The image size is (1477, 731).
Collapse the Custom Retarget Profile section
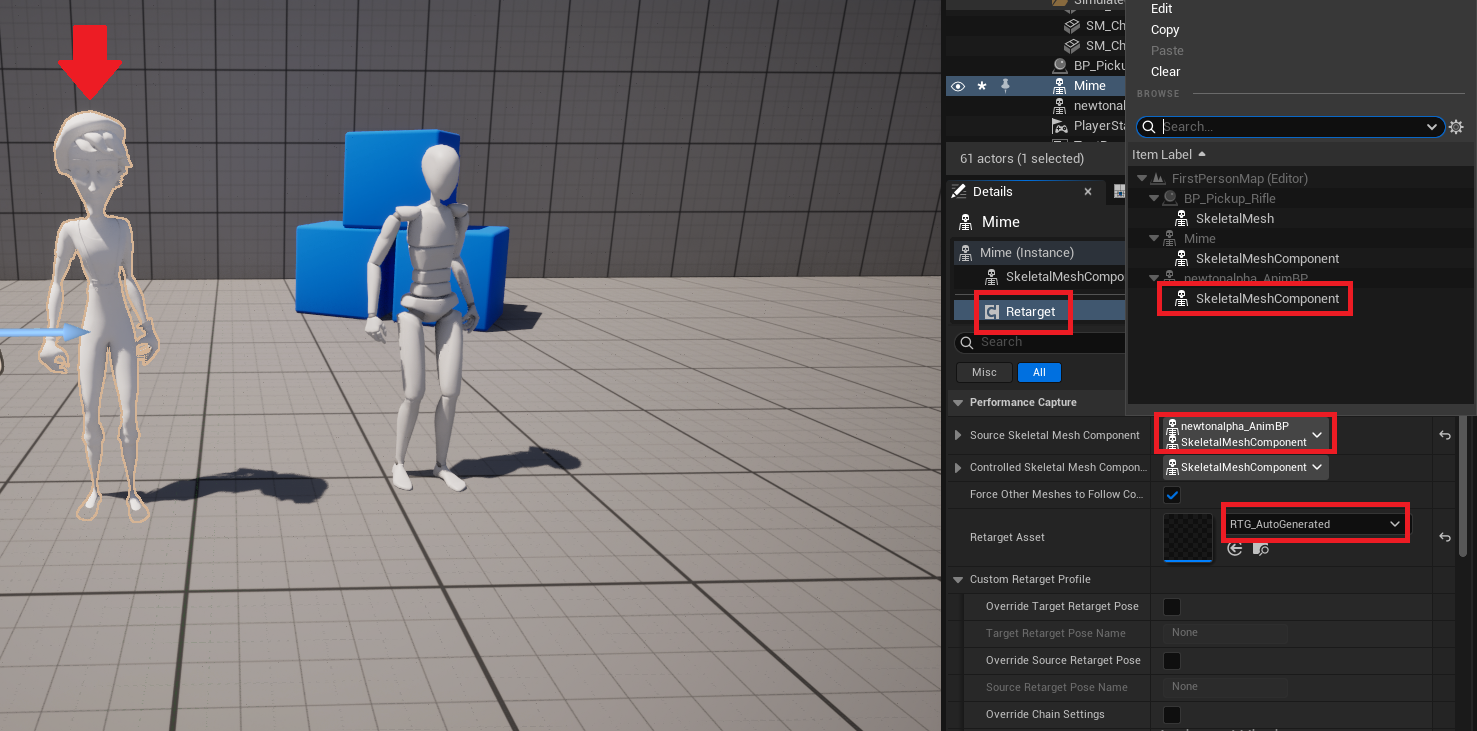click(x=958, y=580)
